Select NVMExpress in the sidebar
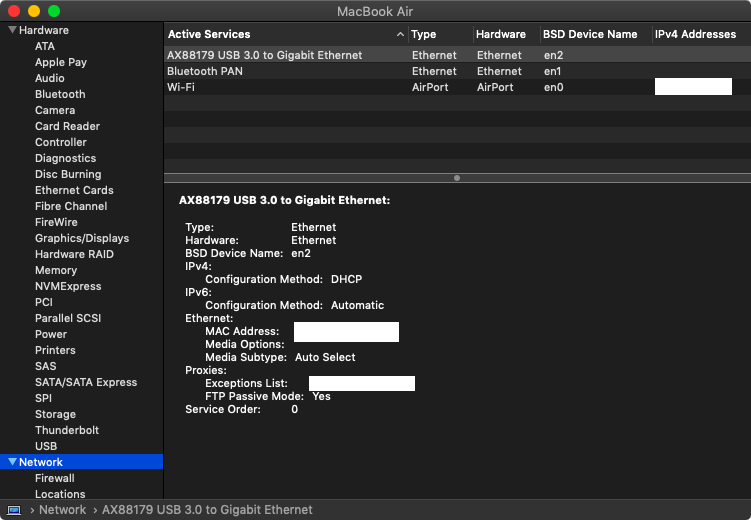751x520 pixels. tap(68, 286)
